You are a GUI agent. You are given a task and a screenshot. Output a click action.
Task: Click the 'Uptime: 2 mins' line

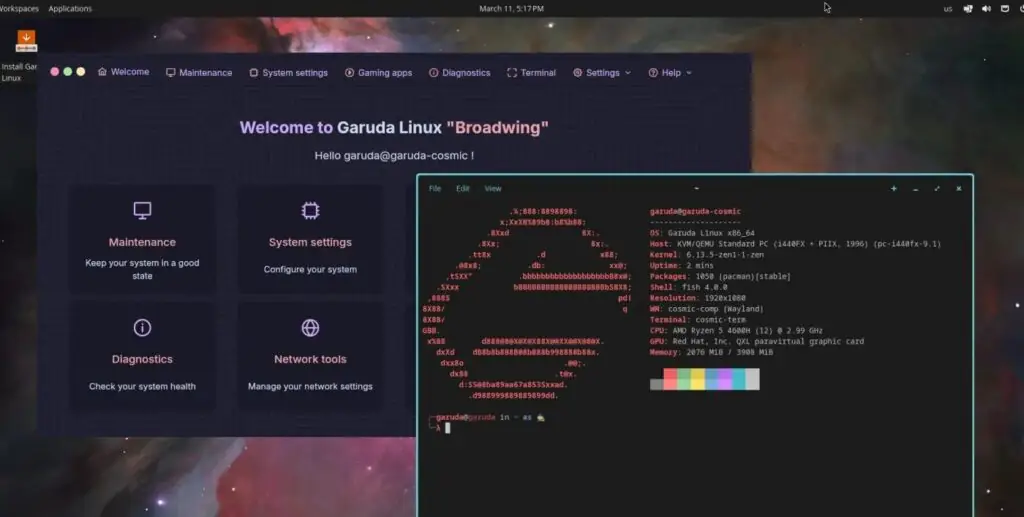click(x=682, y=266)
